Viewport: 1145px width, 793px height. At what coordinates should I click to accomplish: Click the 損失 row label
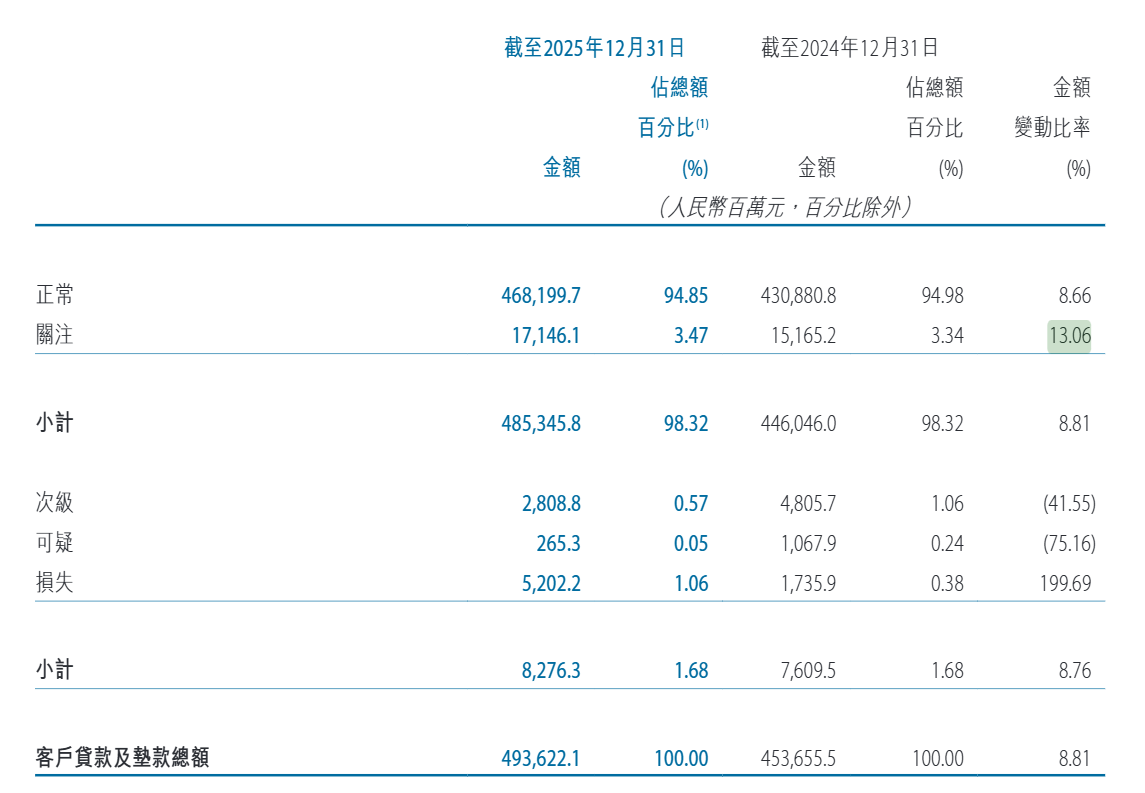tap(55, 583)
